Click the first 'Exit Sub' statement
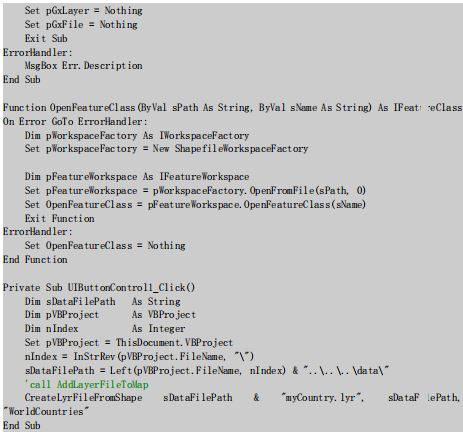Image resolution: width=463 pixels, height=432 pixels. pos(46,39)
